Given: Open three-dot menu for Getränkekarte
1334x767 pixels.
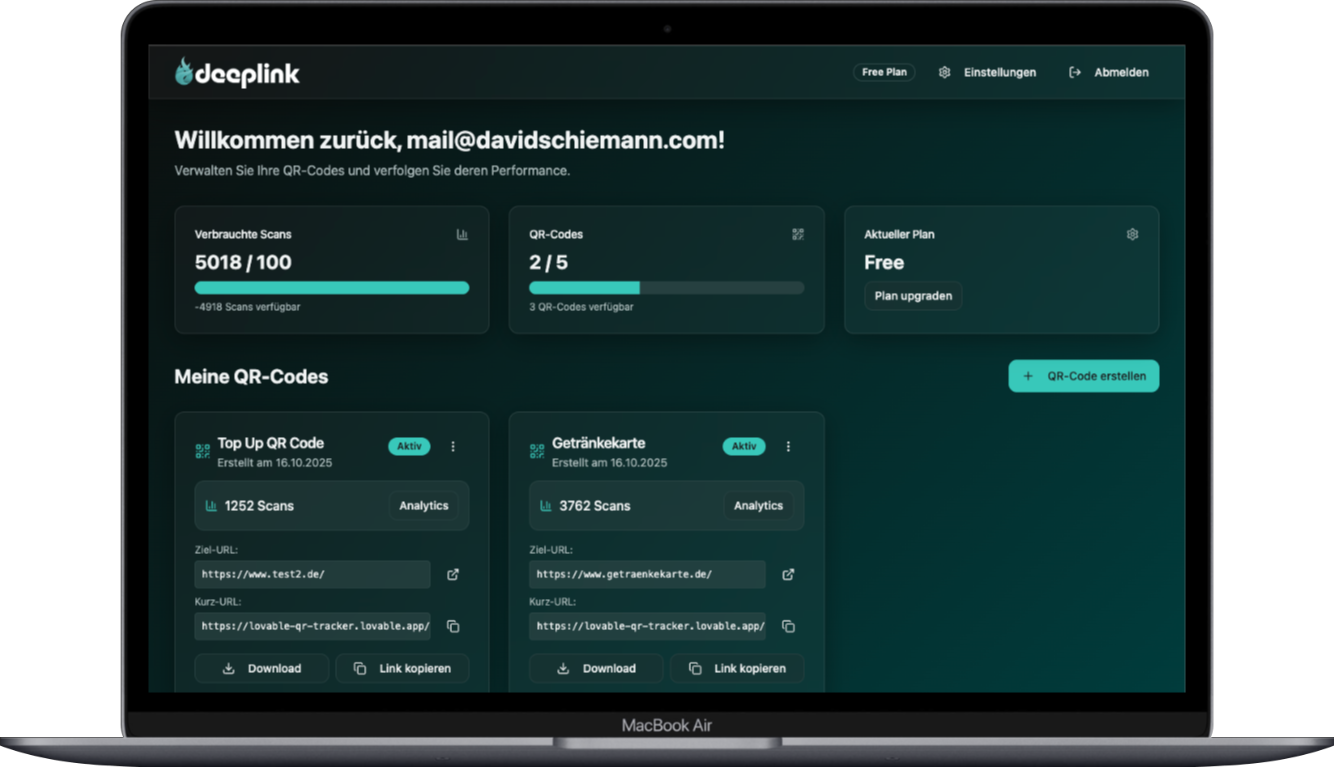Looking at the screenshot, I should tap(788, 446).
